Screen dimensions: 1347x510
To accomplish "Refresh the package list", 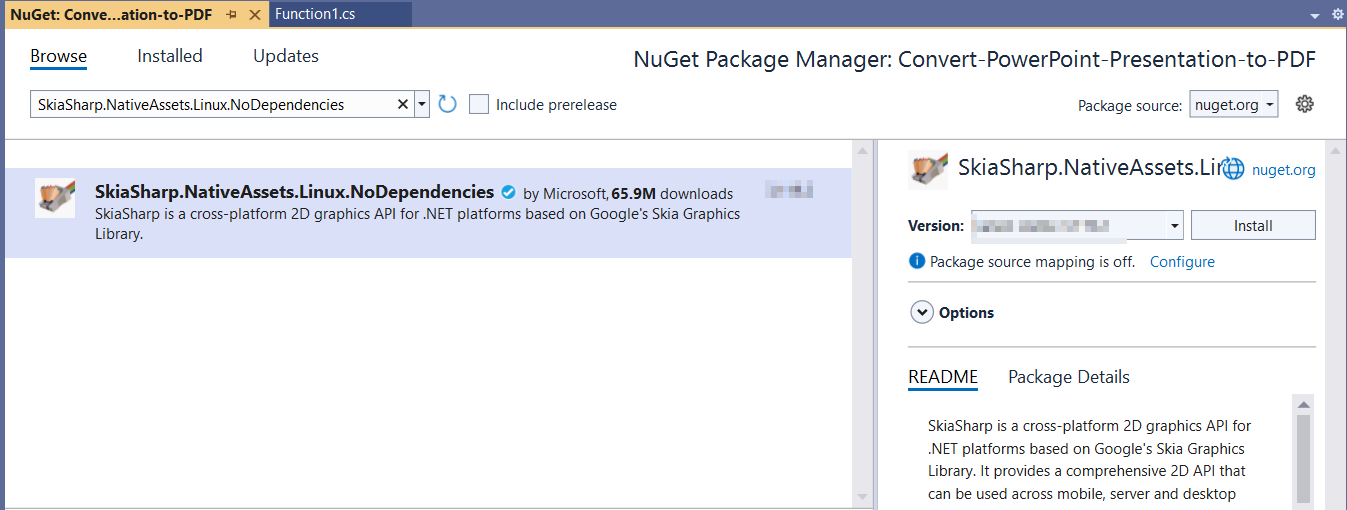I will [447, 104].
